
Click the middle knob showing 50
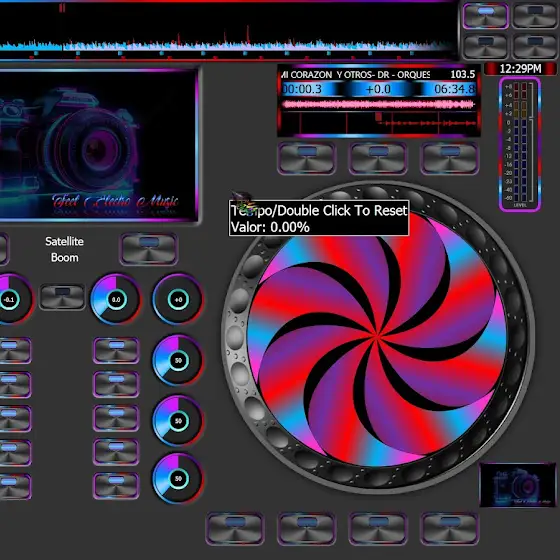178,421
